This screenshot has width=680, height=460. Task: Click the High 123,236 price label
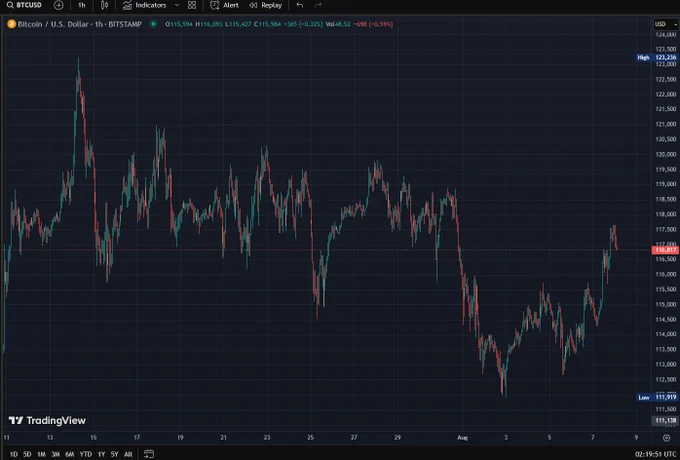point(657,58)
